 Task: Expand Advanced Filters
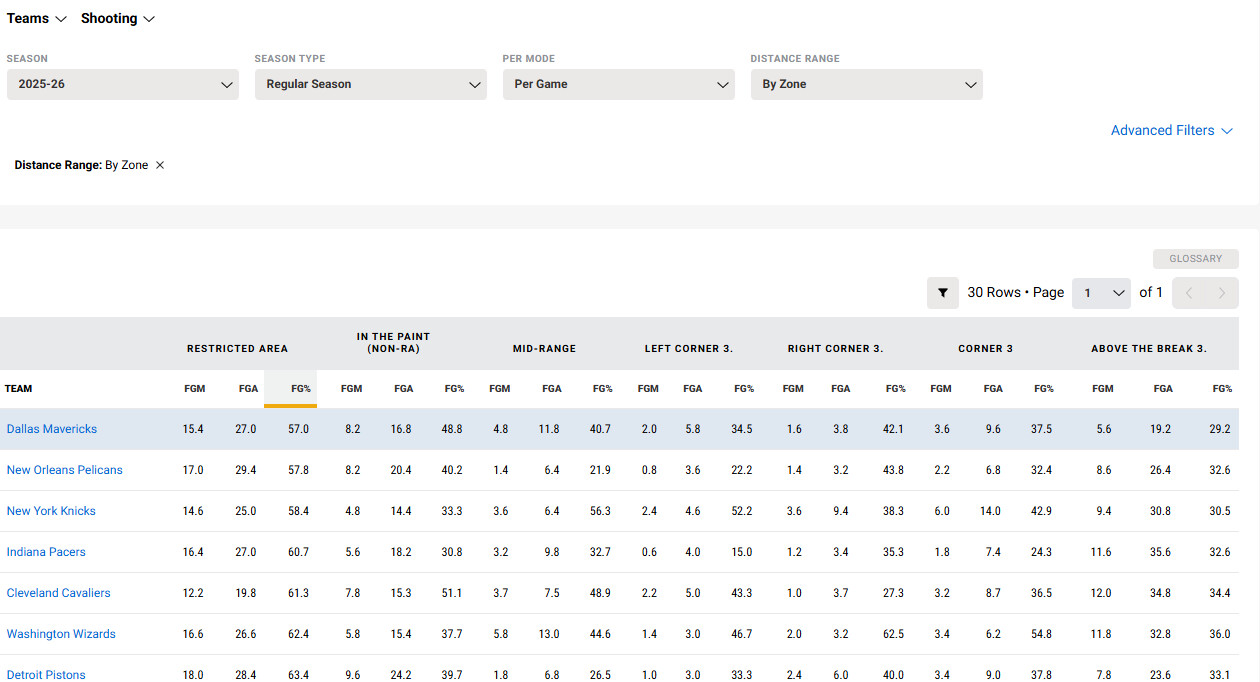(1172, 131)
